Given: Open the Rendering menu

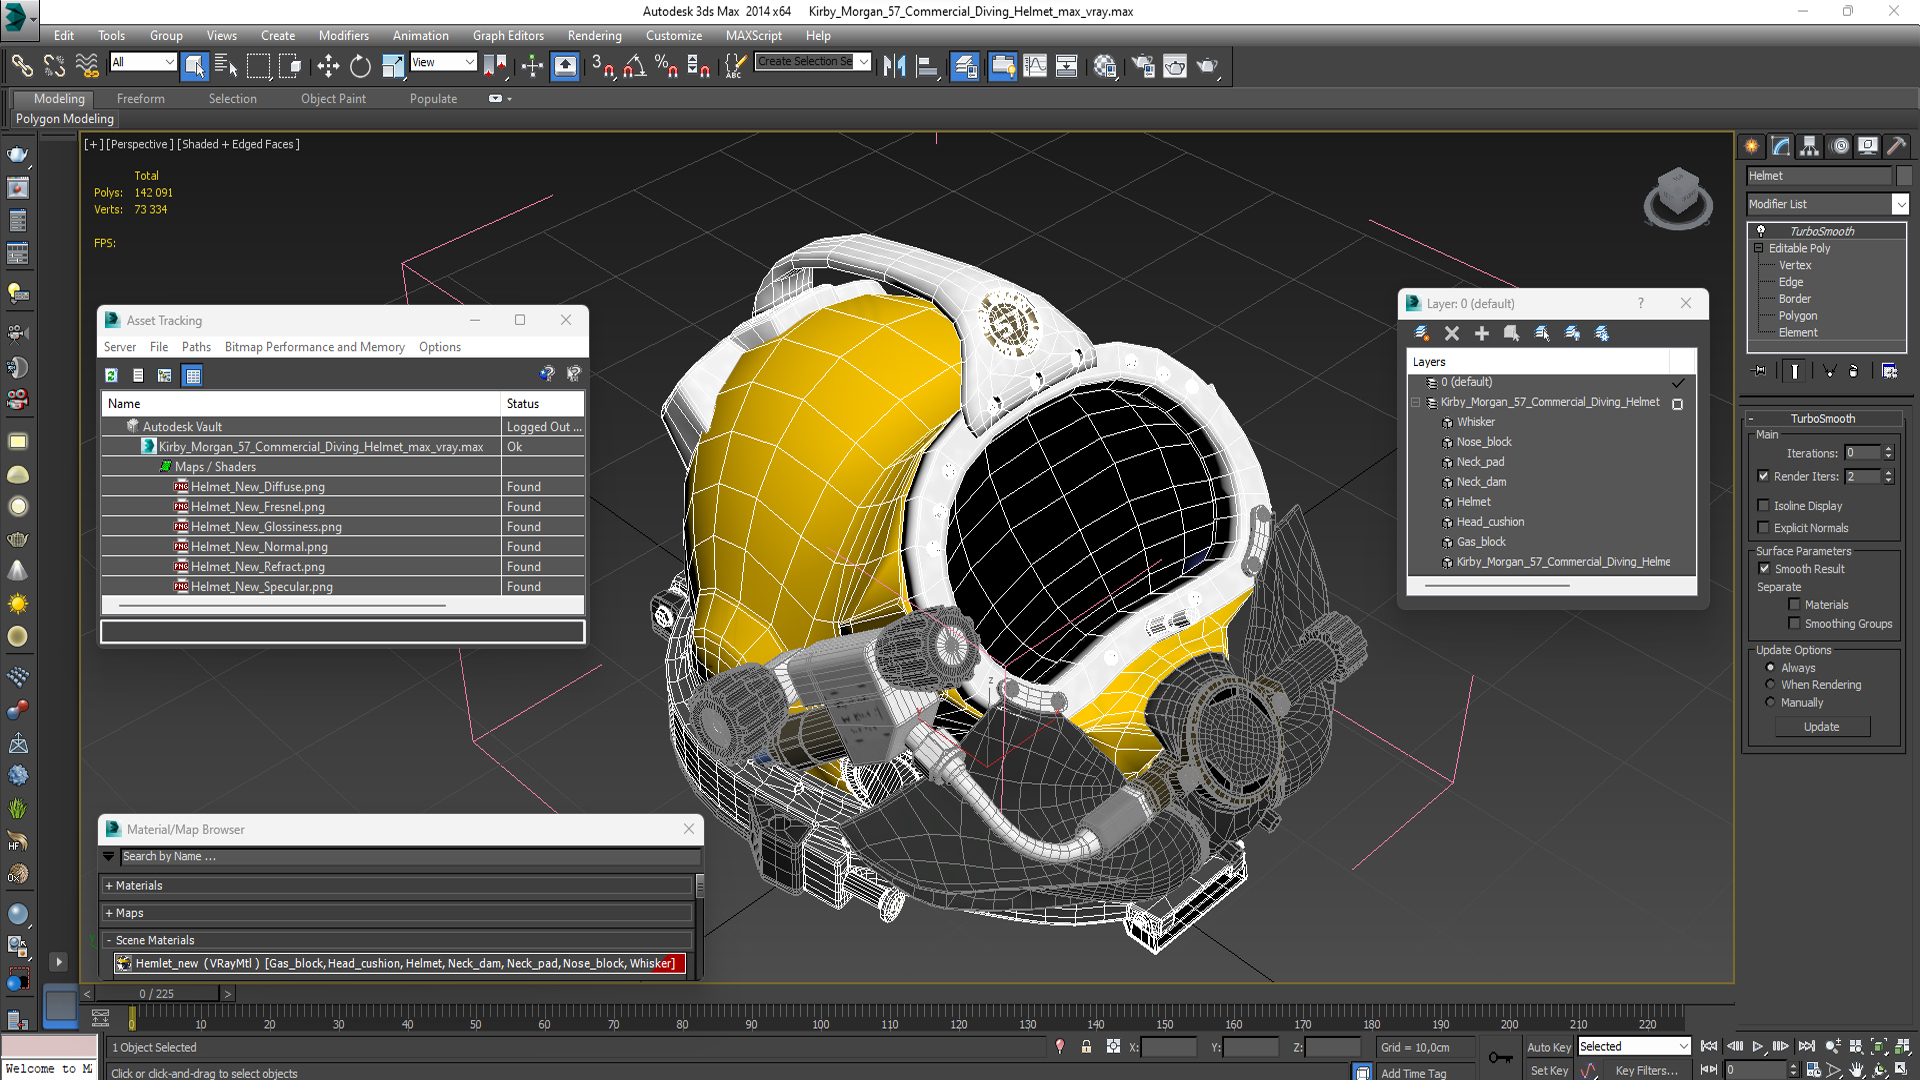Looking at the screenshot, I should coord(594,35).
